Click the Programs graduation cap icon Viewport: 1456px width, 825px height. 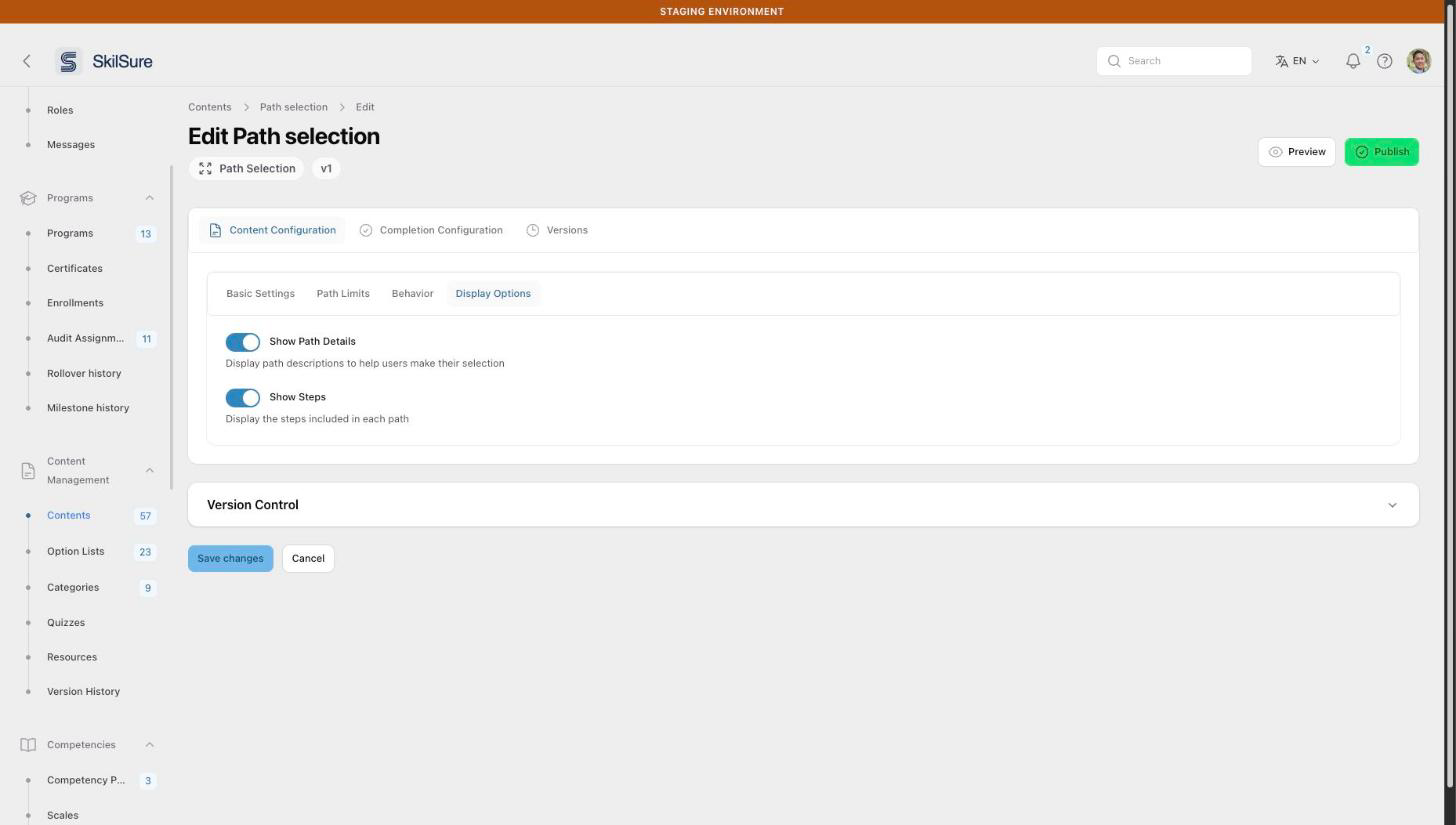[28, 198]
